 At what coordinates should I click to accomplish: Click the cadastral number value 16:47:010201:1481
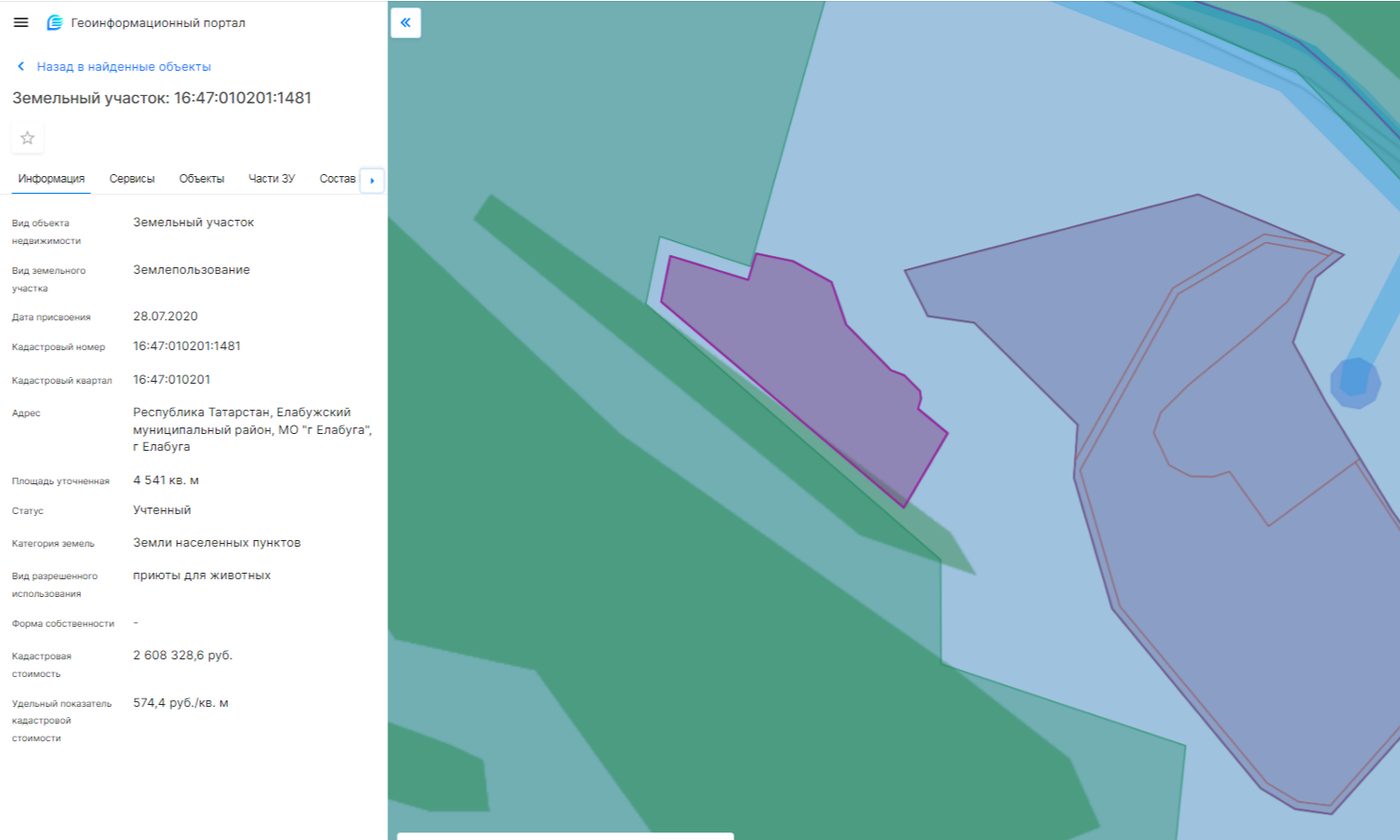point(187,346)
